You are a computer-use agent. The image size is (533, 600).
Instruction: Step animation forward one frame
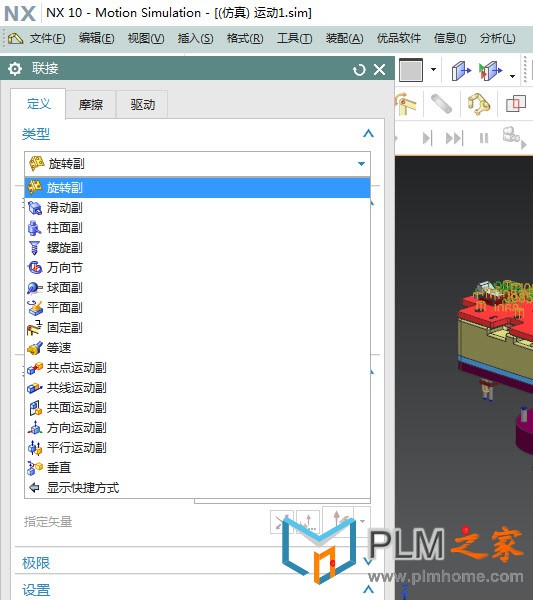[427, 138]
